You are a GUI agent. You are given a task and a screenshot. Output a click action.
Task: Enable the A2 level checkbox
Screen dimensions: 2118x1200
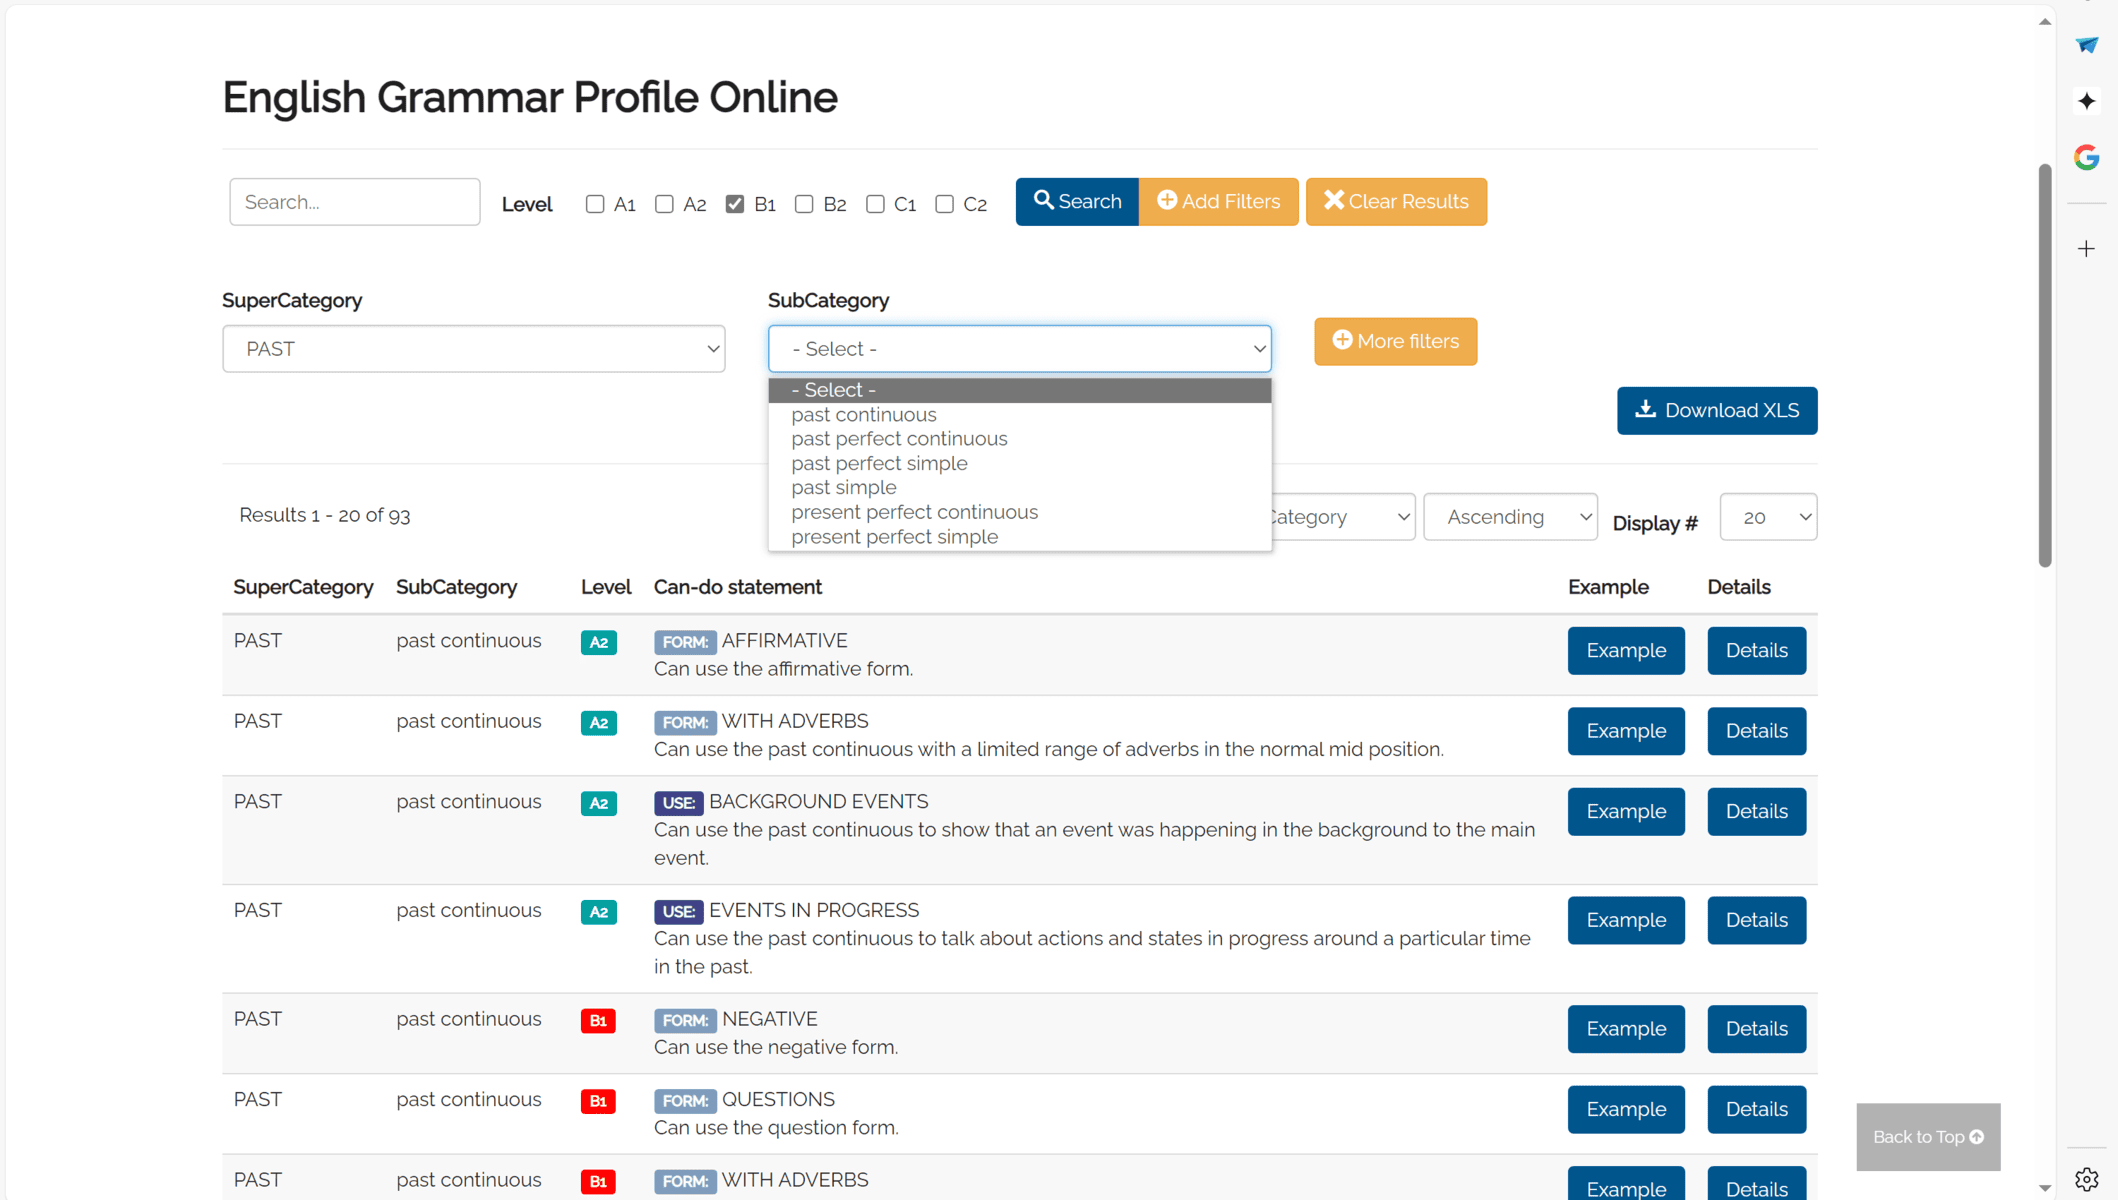[x=664, y=204]
